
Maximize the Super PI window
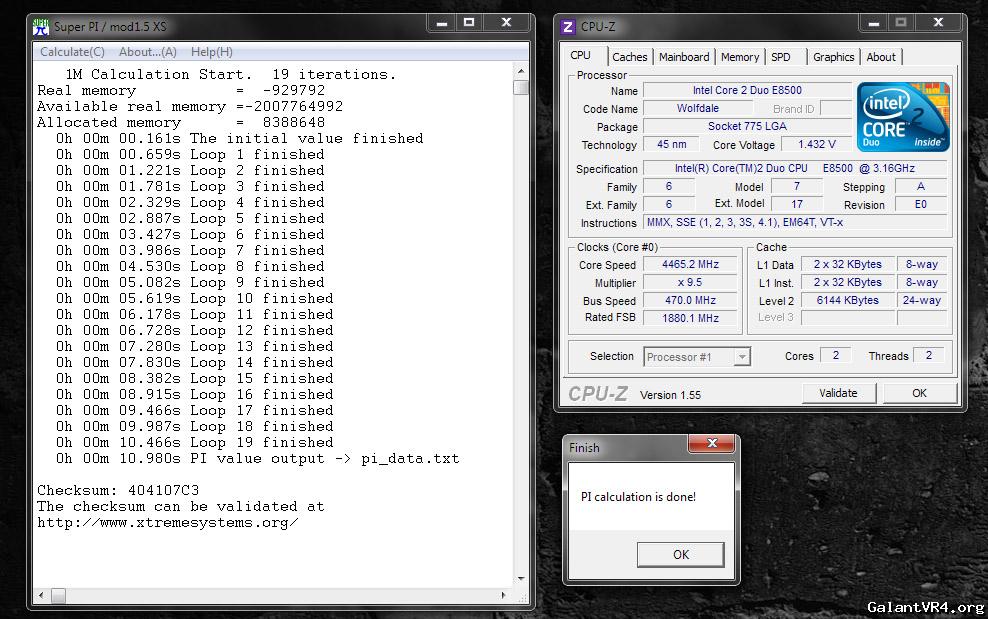[x=469, y=23]
